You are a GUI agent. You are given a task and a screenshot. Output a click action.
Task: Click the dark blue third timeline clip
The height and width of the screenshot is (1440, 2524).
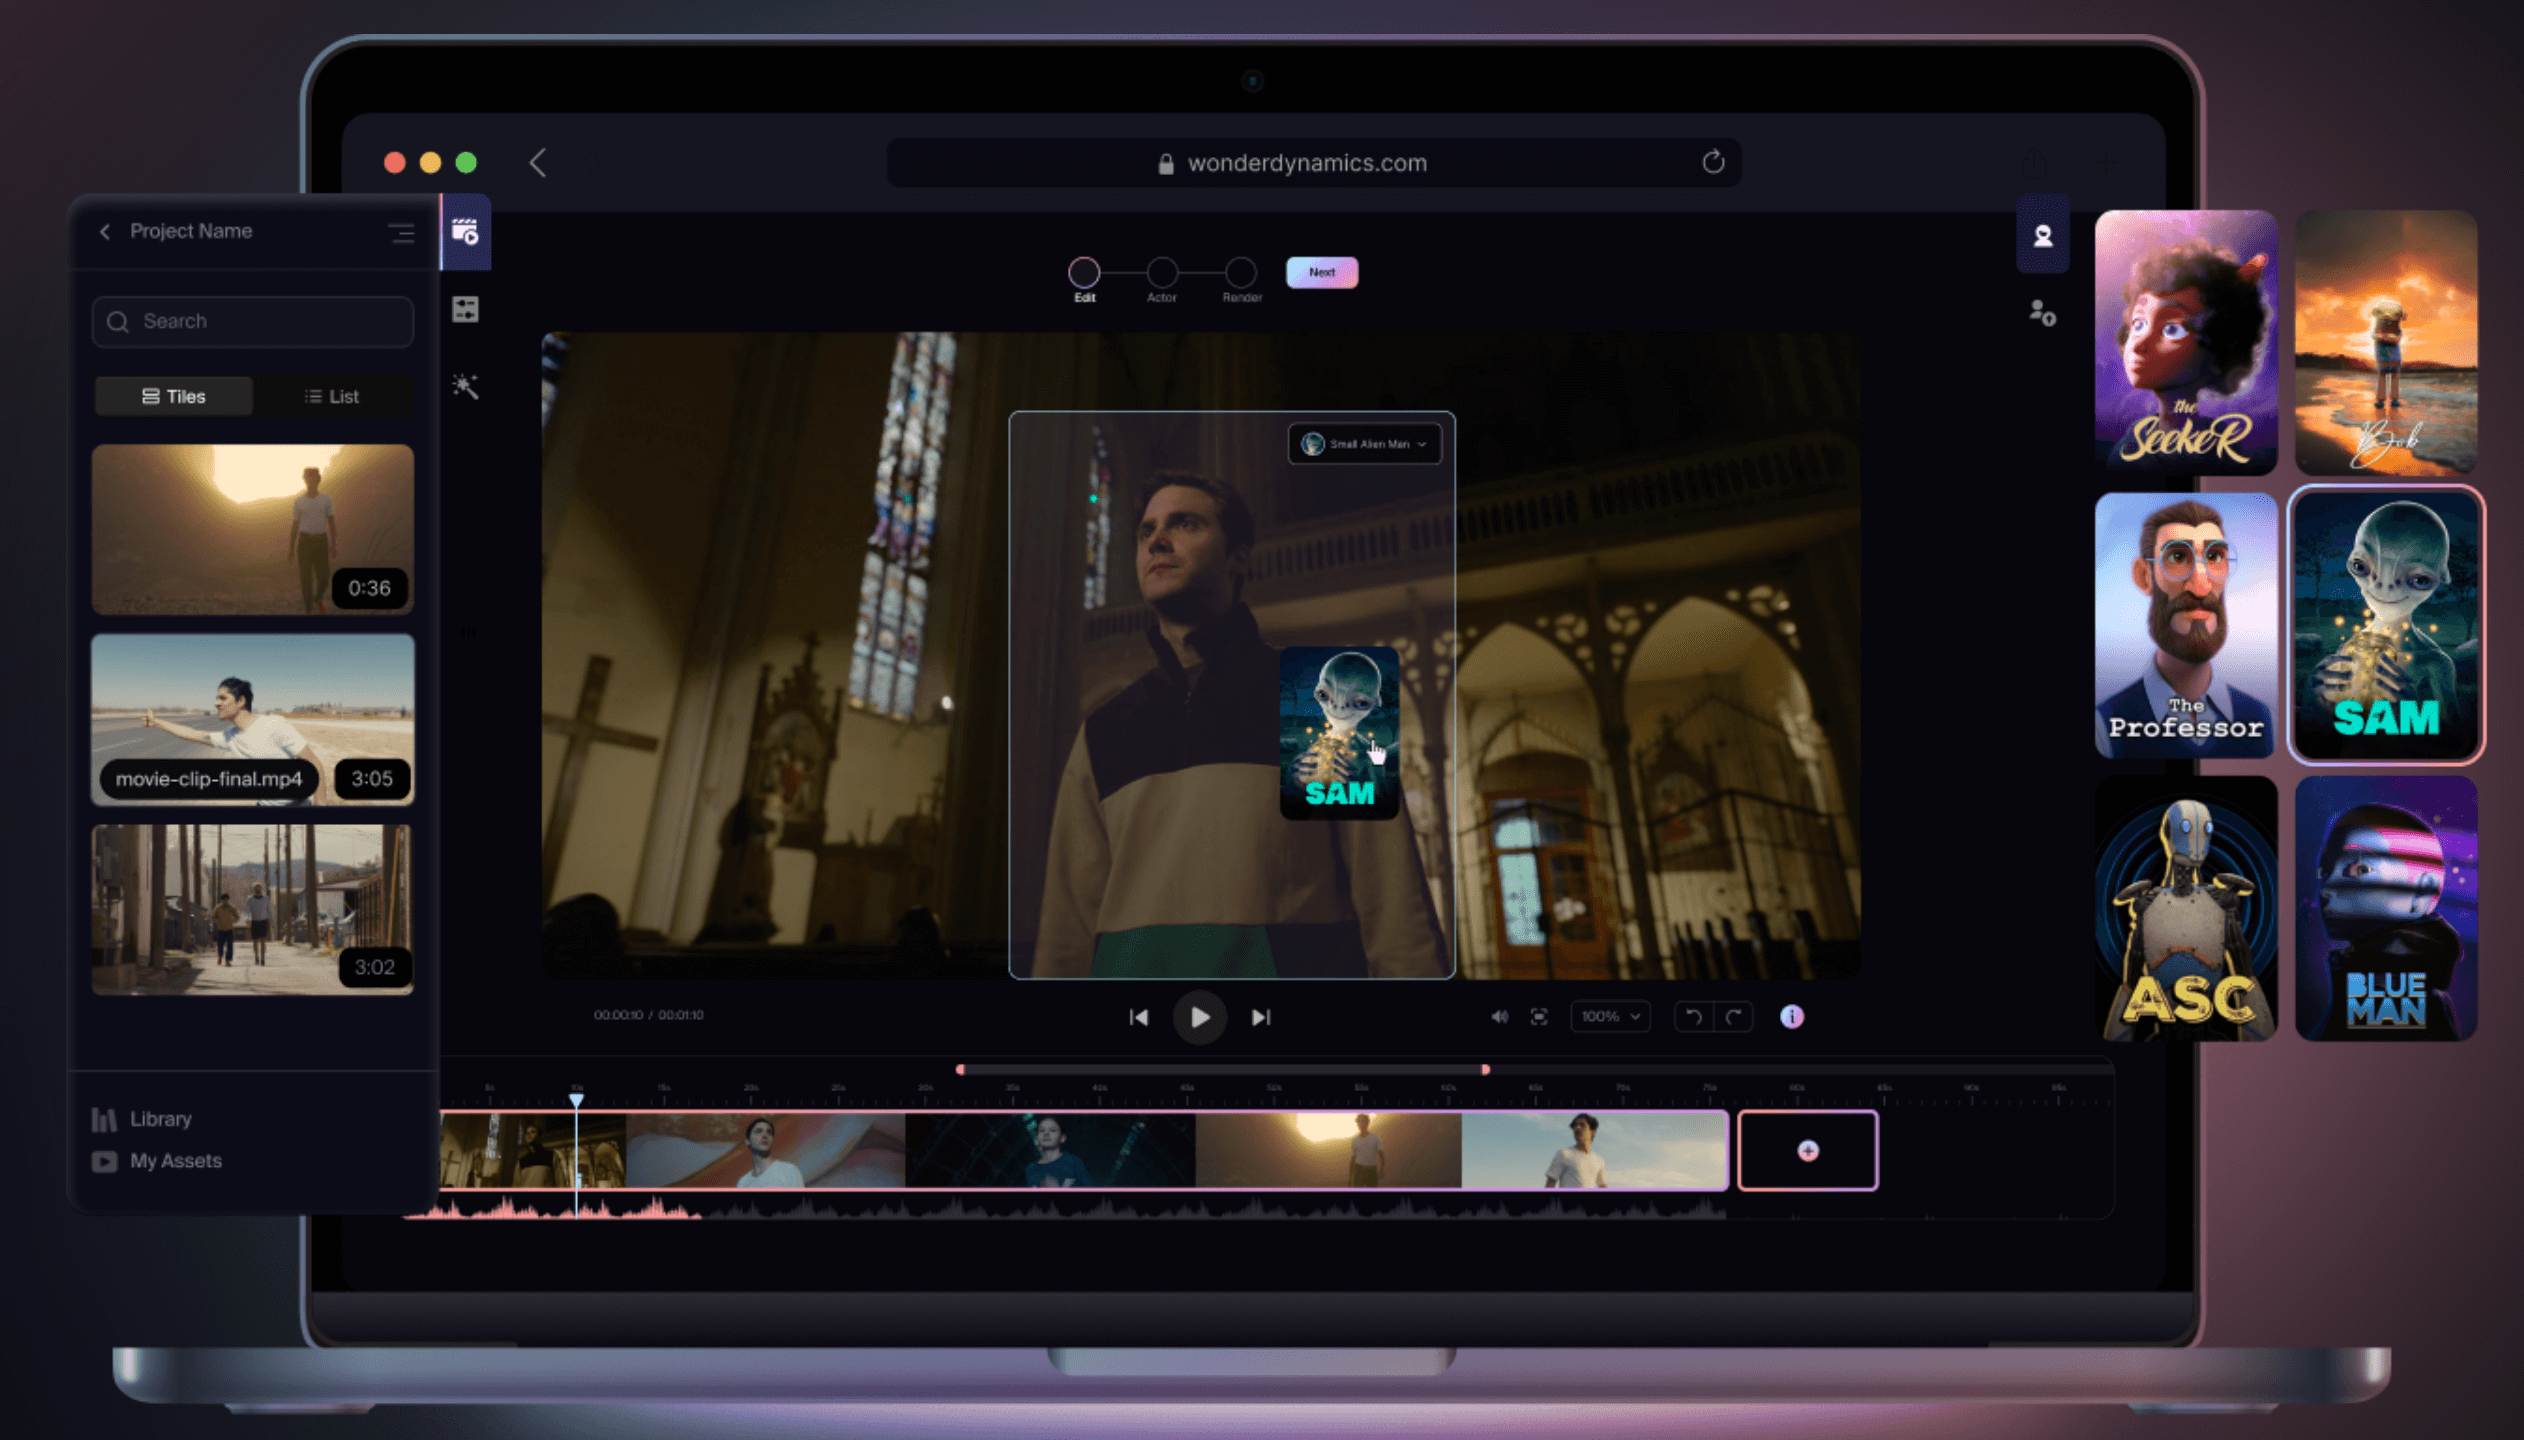tap(1050, 1151)
